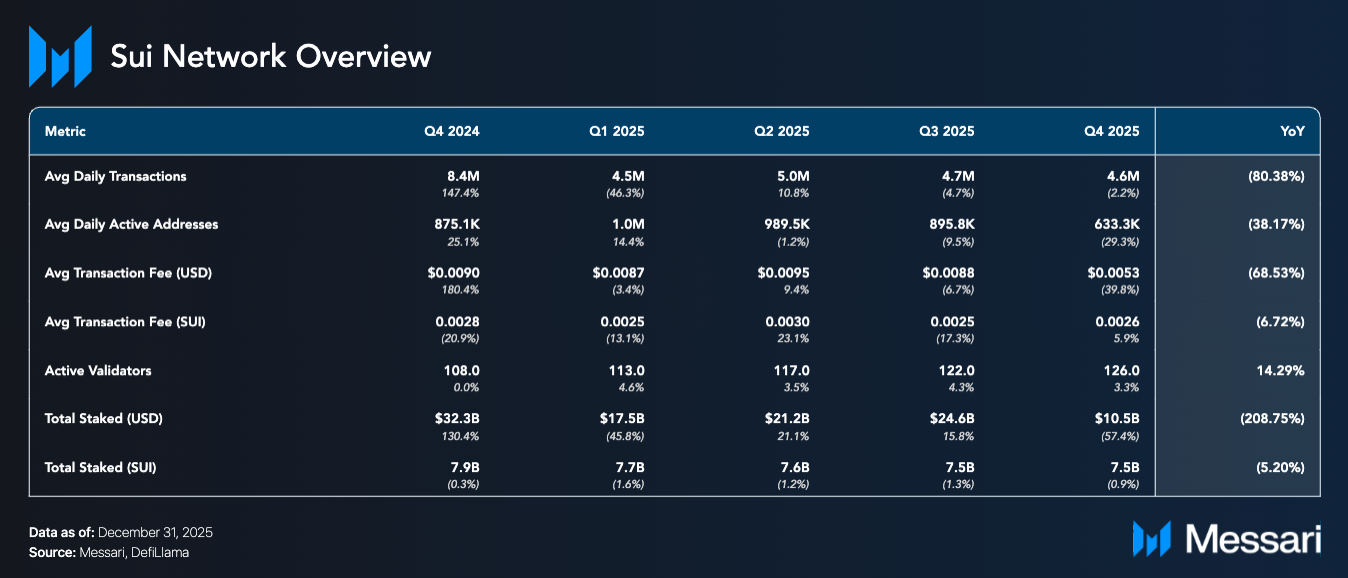This screenshot has width=1348, height=578.
Task: Click the 126.0 validators value
Action: (x=1121, y=370)
